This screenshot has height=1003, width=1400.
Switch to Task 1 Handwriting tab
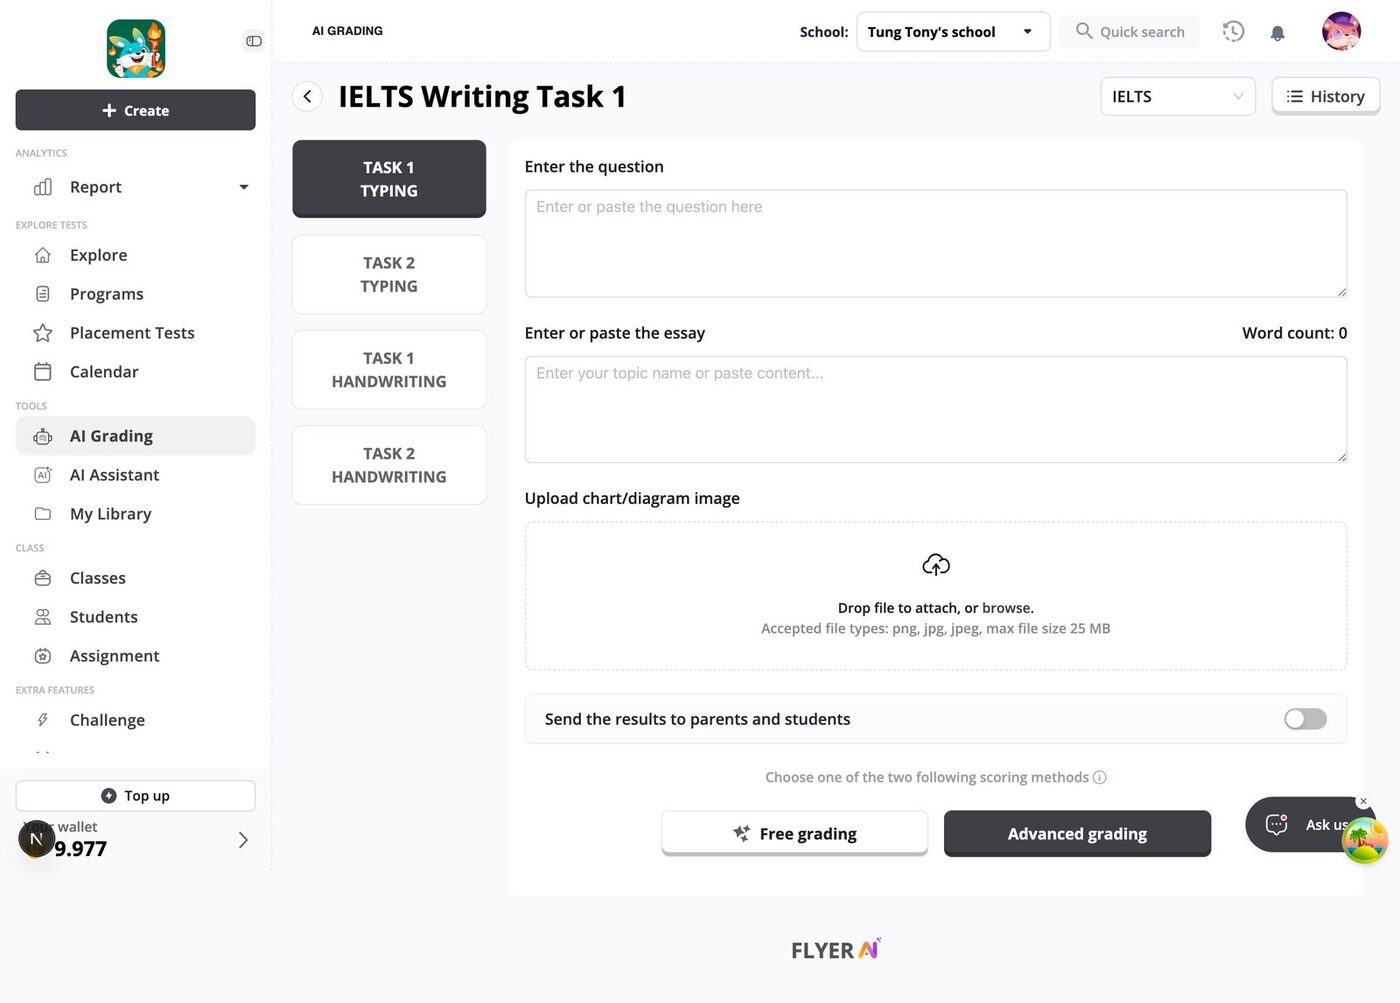click(389, 370)
